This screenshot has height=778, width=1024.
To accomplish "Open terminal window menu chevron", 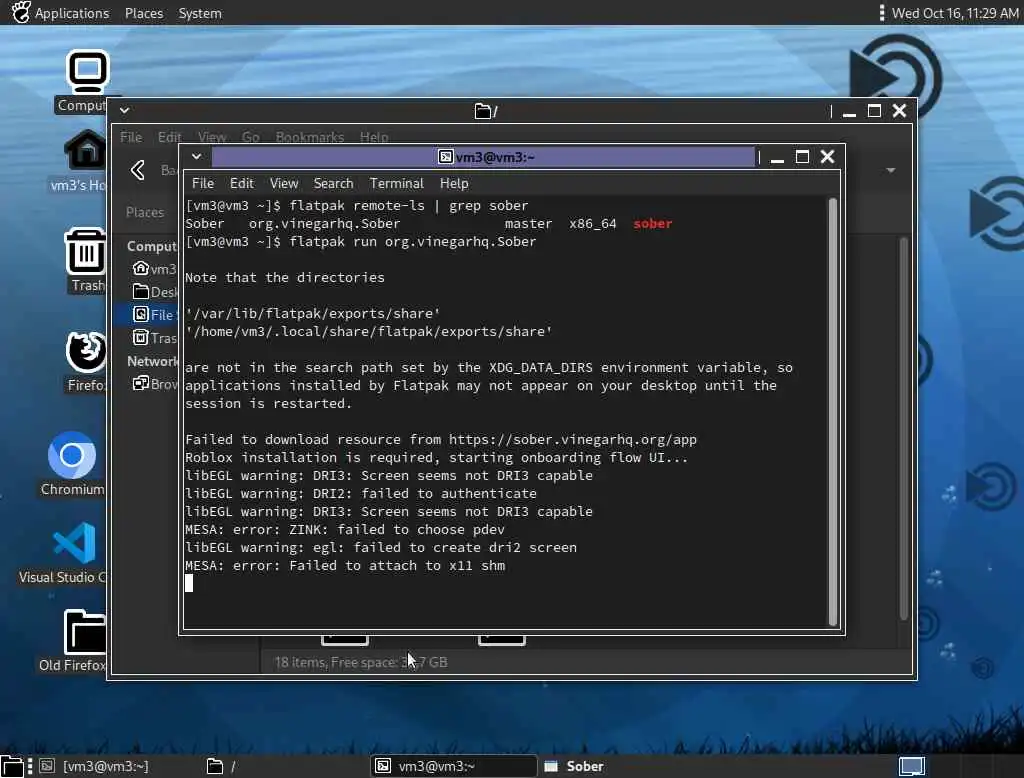I will [x=197, y=157].
